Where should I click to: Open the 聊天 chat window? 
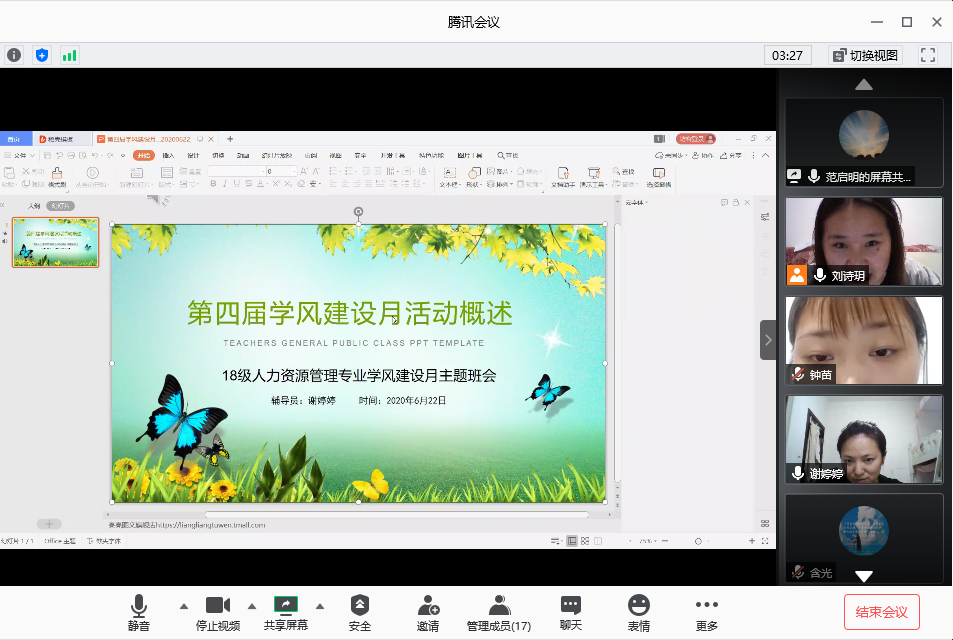click(x=571, y=612)
